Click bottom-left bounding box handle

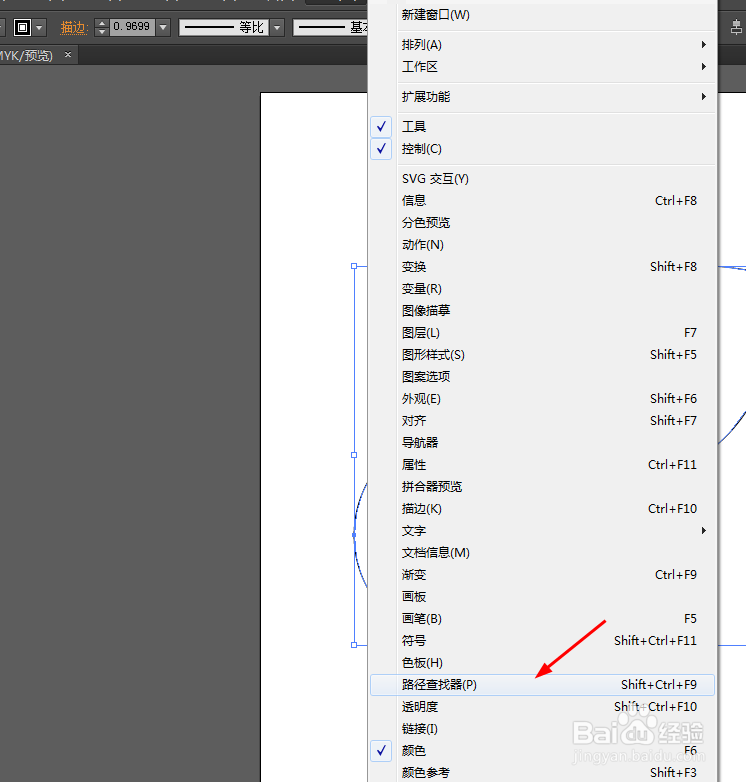[354, 645]
